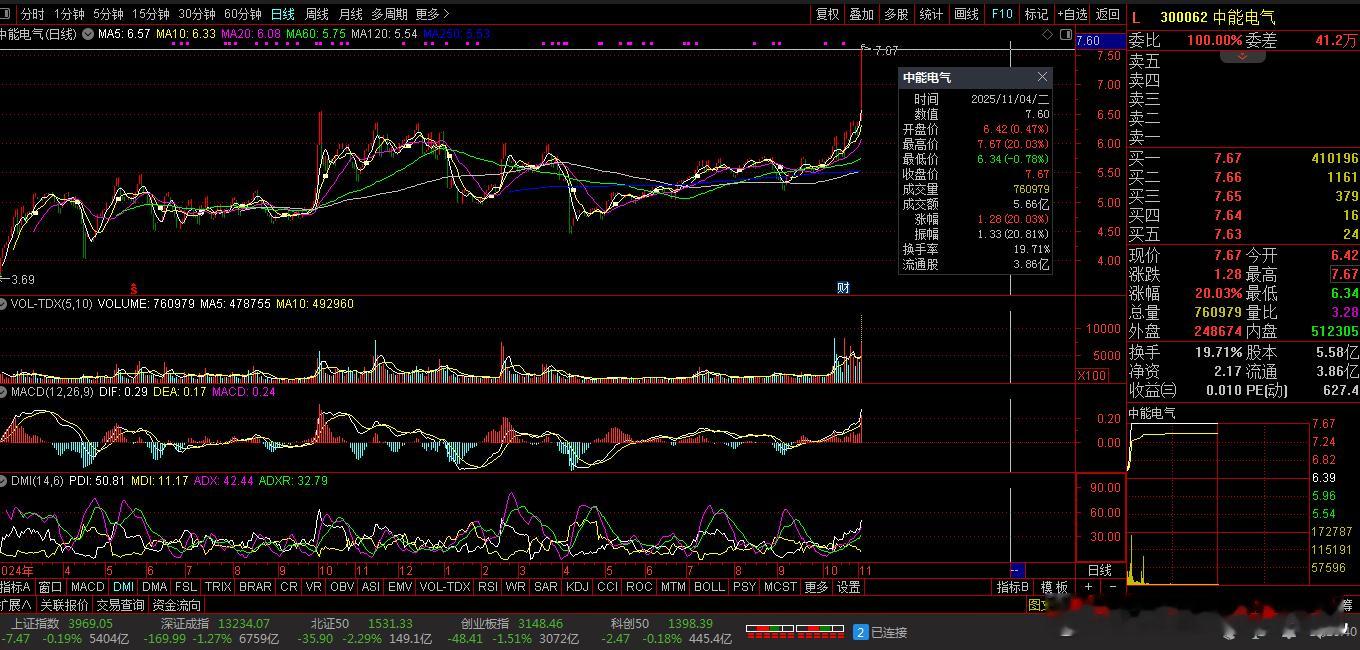Open dropdown arrow beside 中能电气(日线)
This screenshot has width=1360, height=650.
[x=88, y=34]
